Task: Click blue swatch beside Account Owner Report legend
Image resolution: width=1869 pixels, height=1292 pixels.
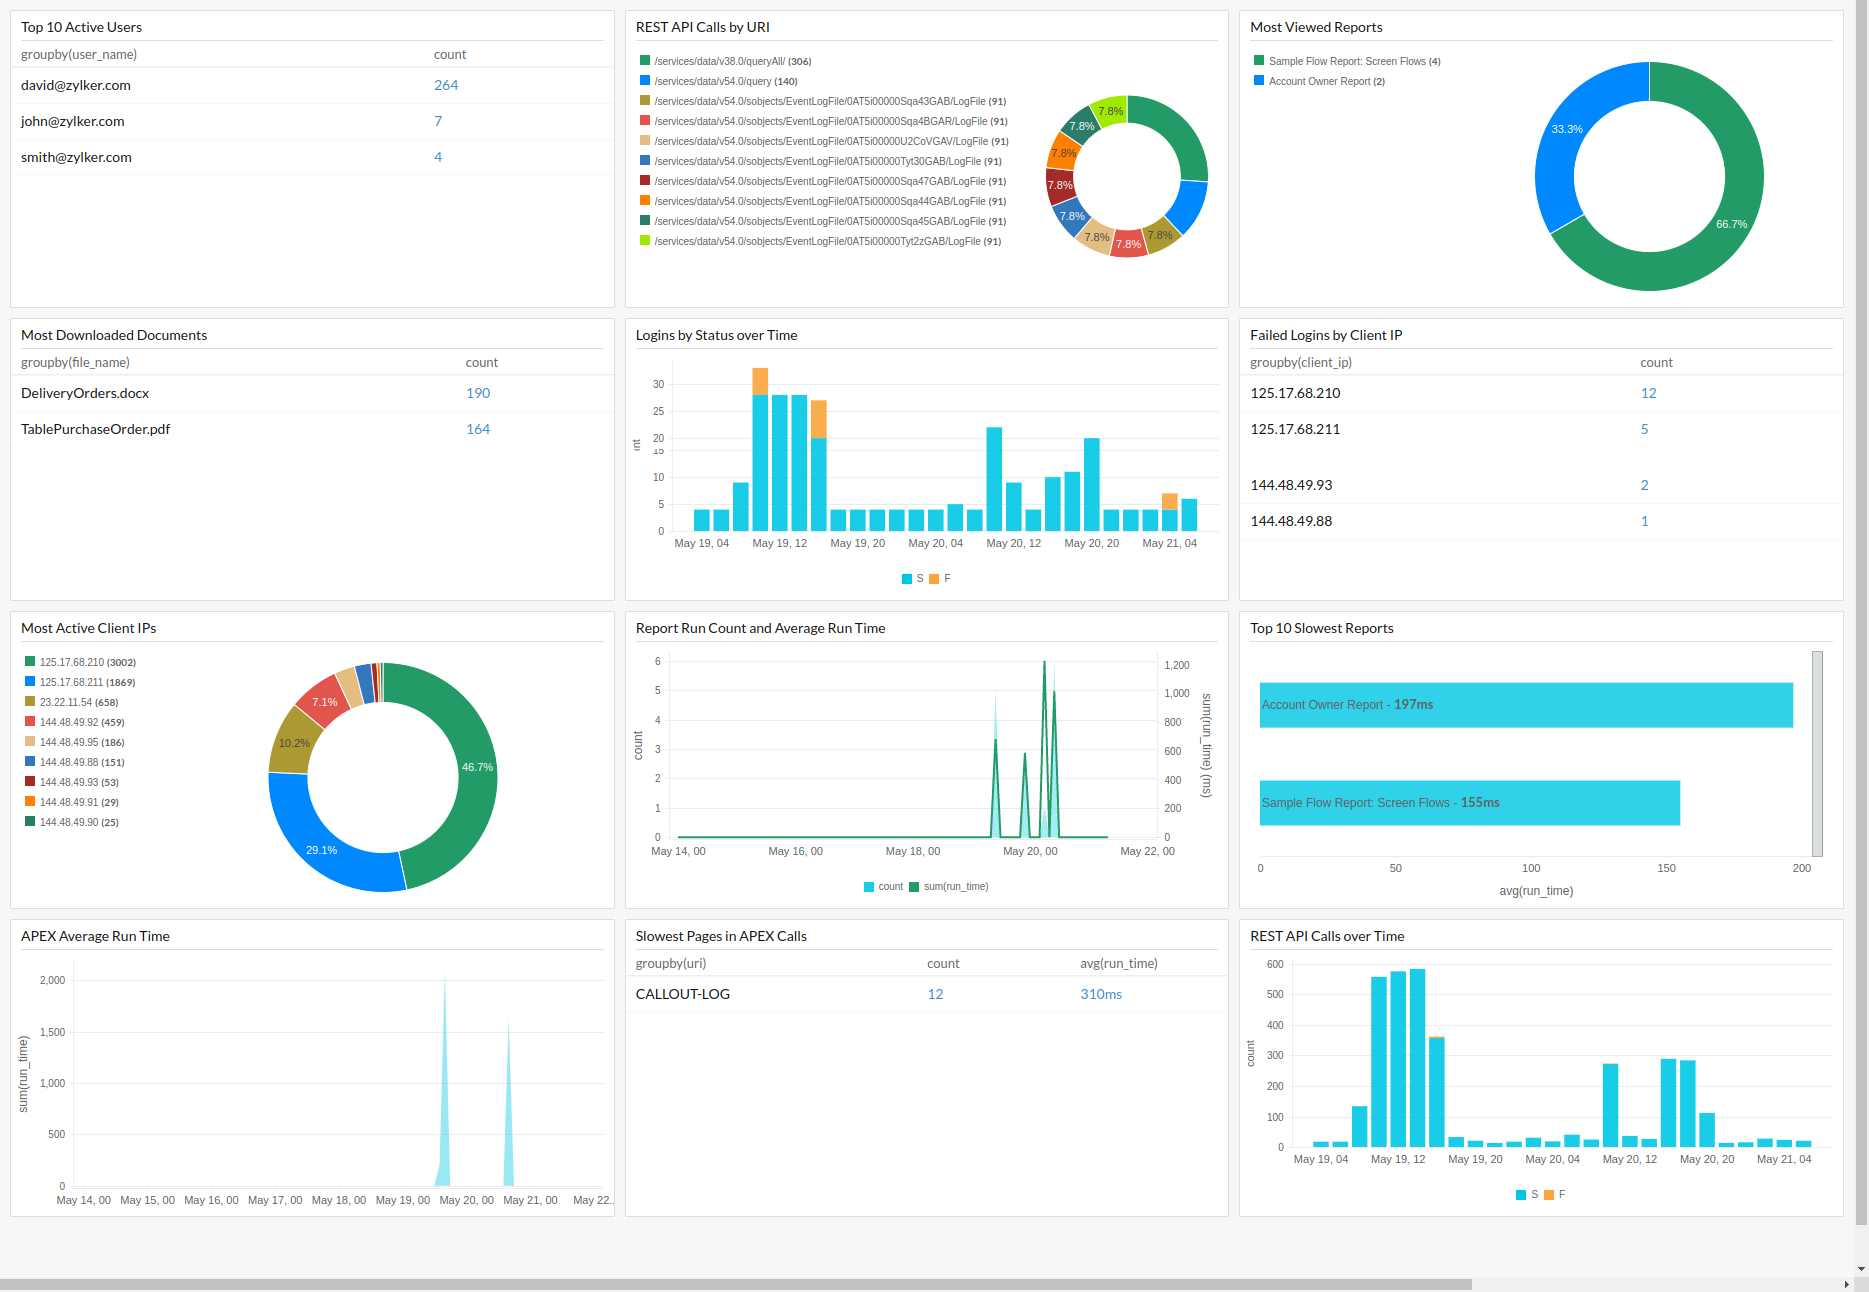Action: [x=1259, y=81]
